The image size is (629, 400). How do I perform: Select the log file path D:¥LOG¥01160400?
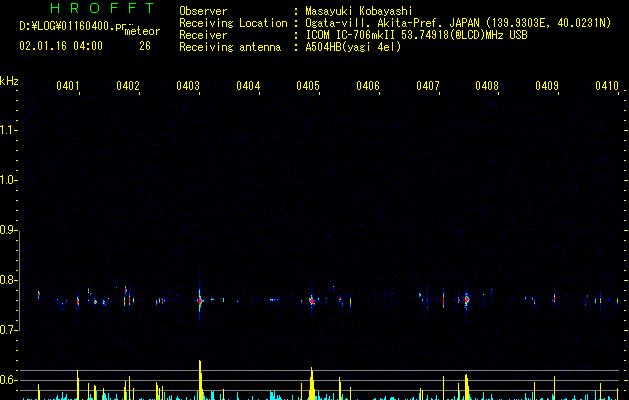click(x=67, y=26)
